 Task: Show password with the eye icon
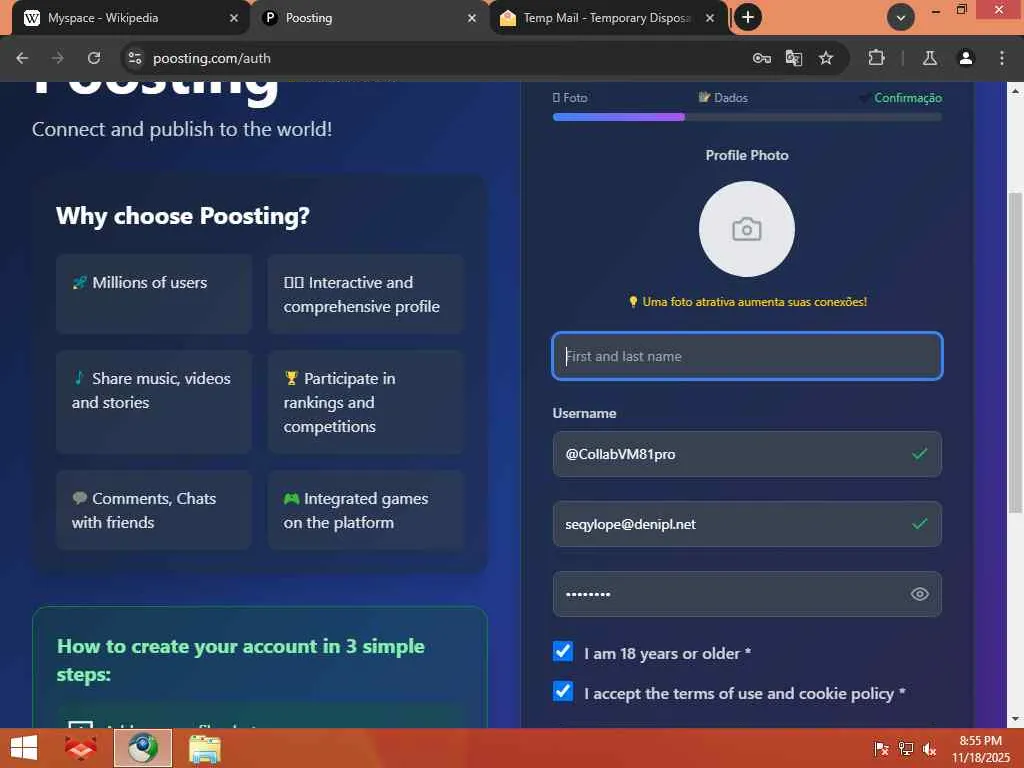click(x=920, y=594)
